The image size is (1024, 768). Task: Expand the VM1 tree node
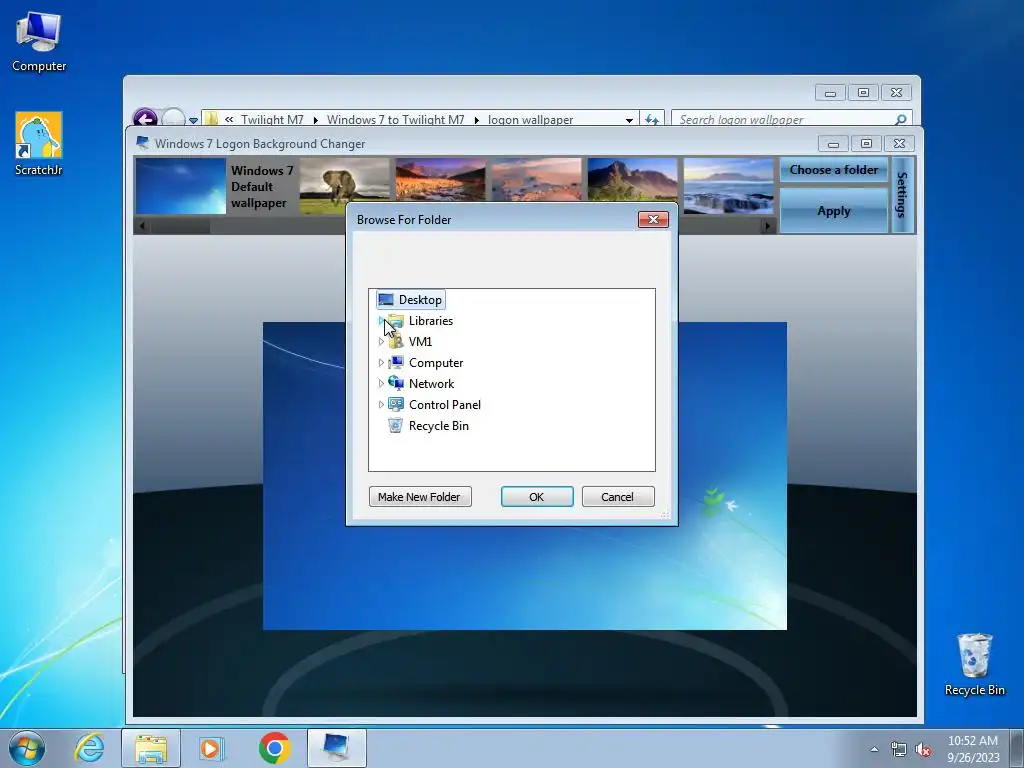[x=381, y=342]
